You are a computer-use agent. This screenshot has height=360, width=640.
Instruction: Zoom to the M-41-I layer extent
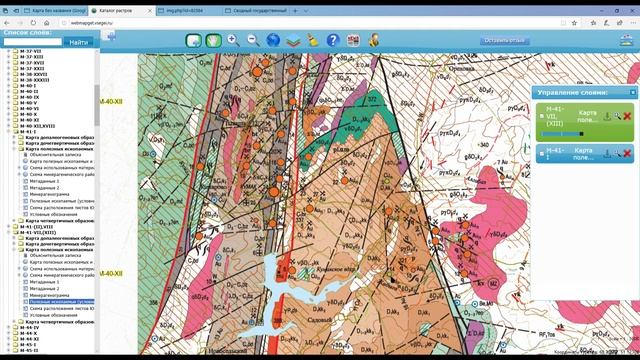[x=617, y=153]
